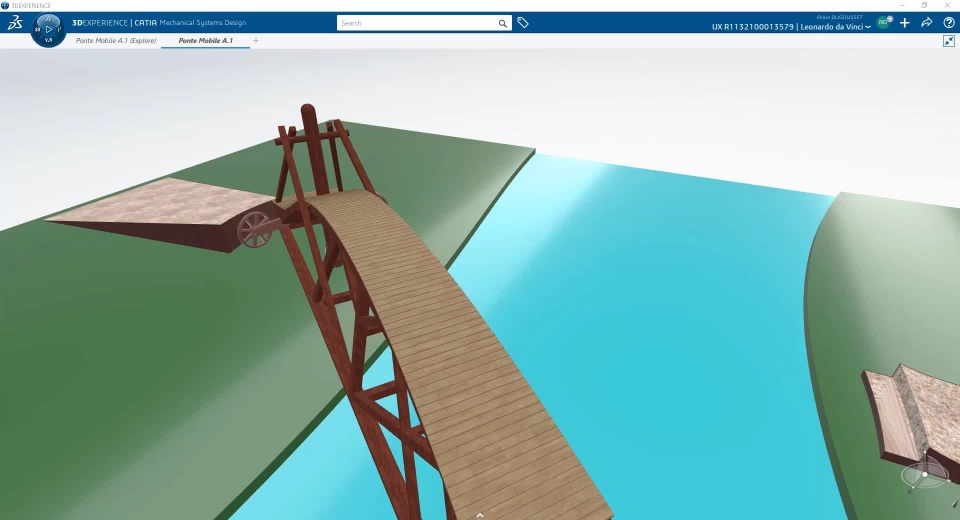Restore down the application window
Image resolution: width=960 pixels, height=520 pixels.
click(x=924, y=5)
